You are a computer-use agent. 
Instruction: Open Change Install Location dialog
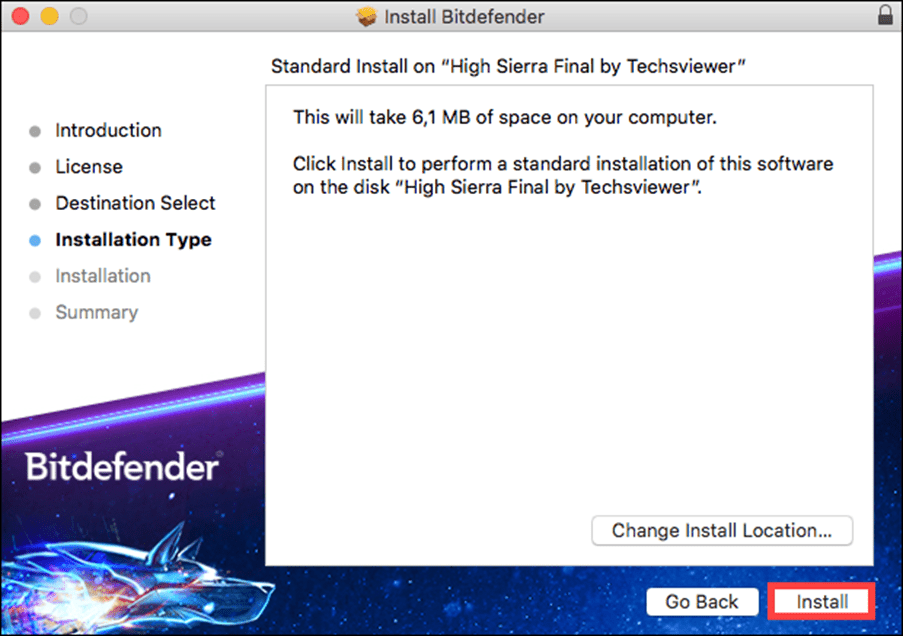(x=722, y=530)
